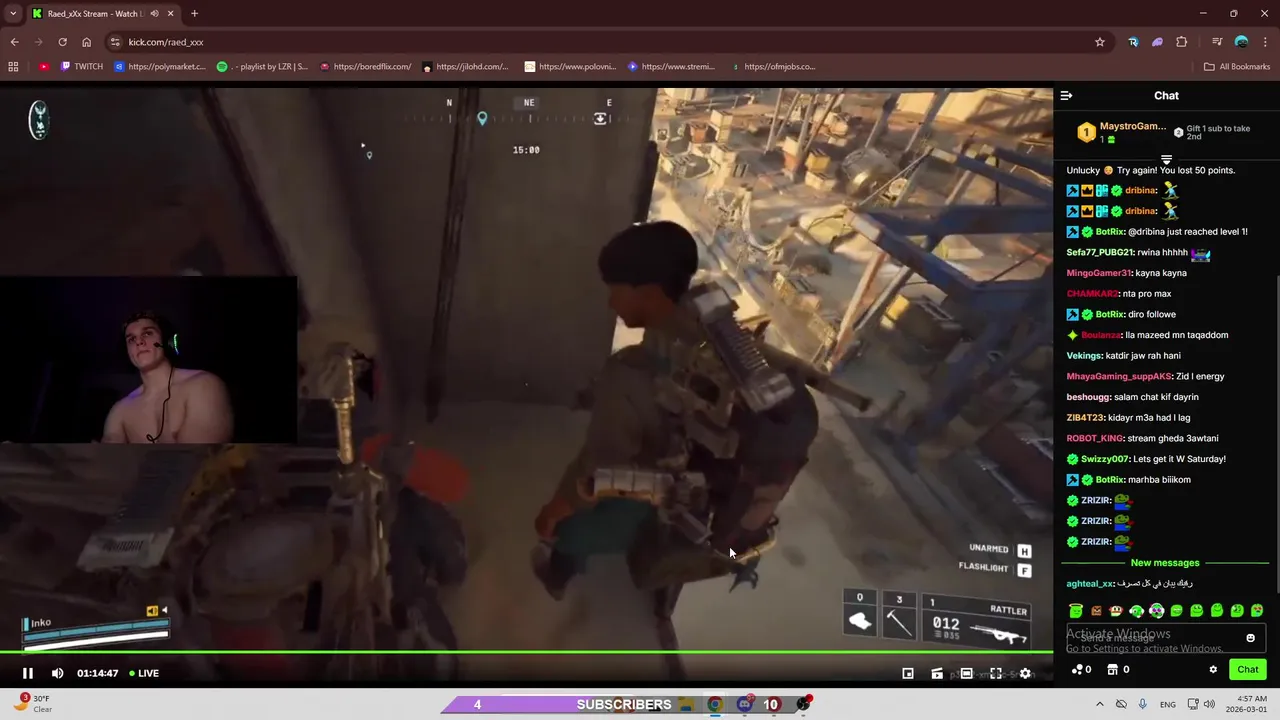Open the Extensions puzzle icon

tap(1182, 42)
